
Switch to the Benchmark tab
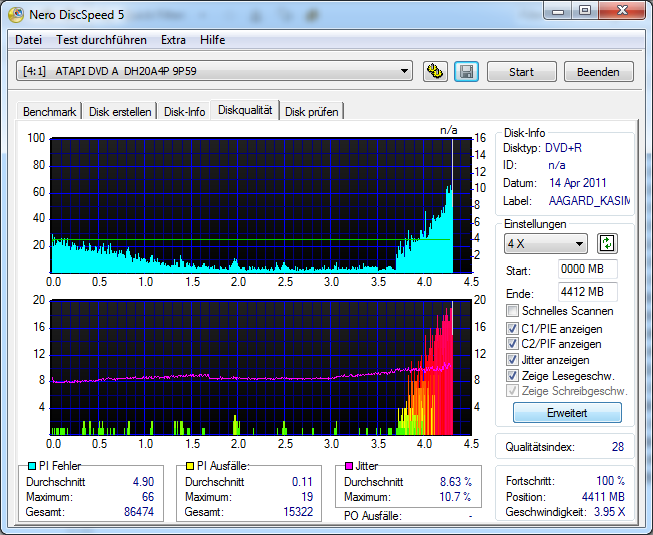[49, 112]
